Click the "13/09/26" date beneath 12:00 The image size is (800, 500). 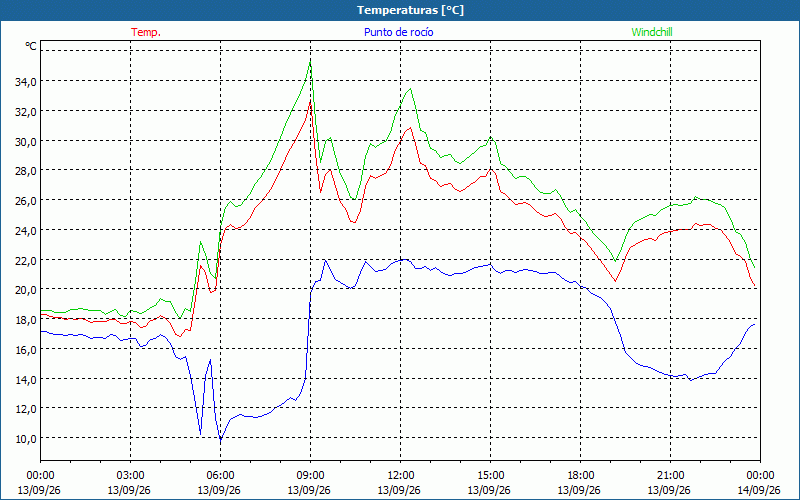point(399,490)
